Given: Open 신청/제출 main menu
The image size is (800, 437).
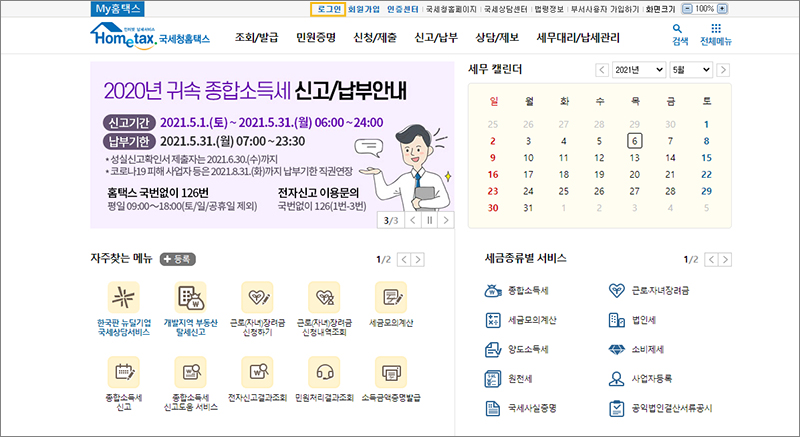Looking at the screenshot, I should click(375, 37).
